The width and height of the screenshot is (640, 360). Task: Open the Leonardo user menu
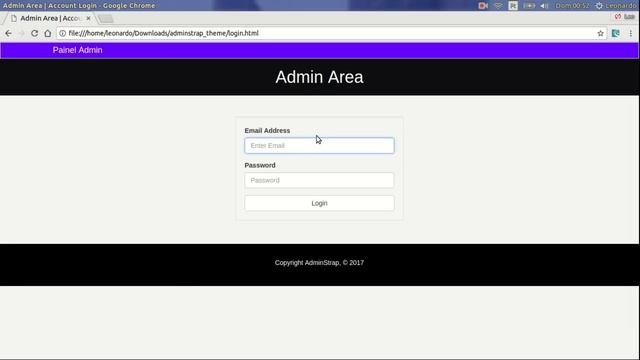pos(621,6)
